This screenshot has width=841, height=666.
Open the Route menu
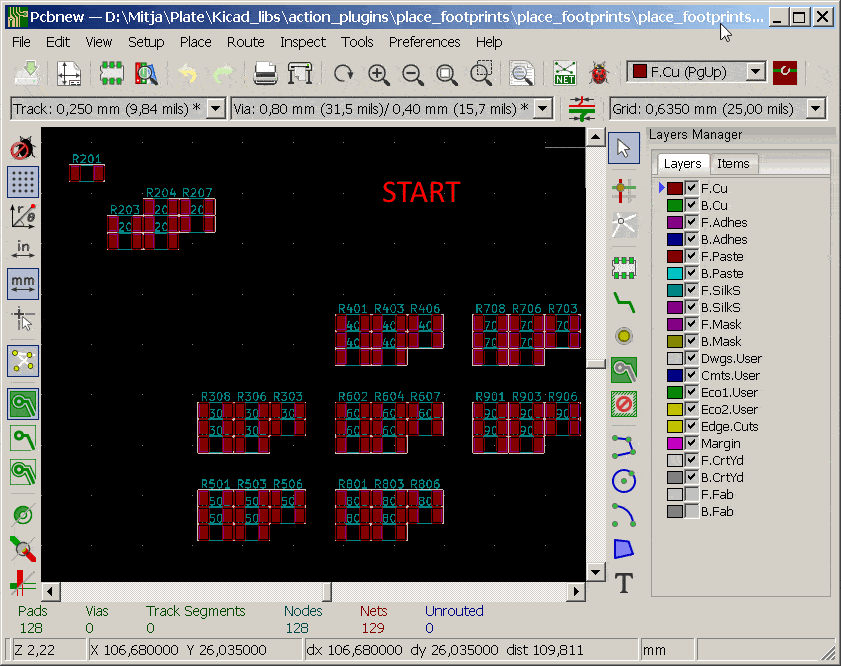tap(246, 42)
